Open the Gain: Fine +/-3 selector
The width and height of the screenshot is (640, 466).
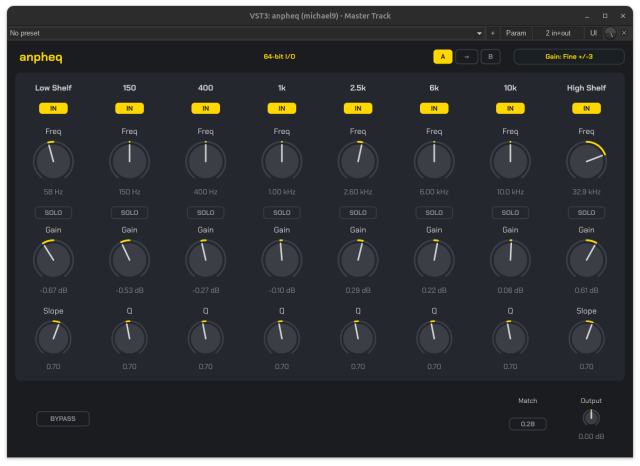tap(569, 57)
